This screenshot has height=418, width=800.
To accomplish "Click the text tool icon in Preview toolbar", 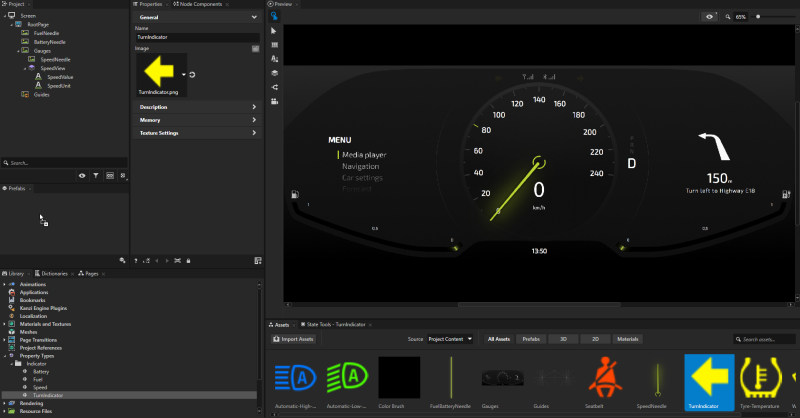I will tap(274, 59).
